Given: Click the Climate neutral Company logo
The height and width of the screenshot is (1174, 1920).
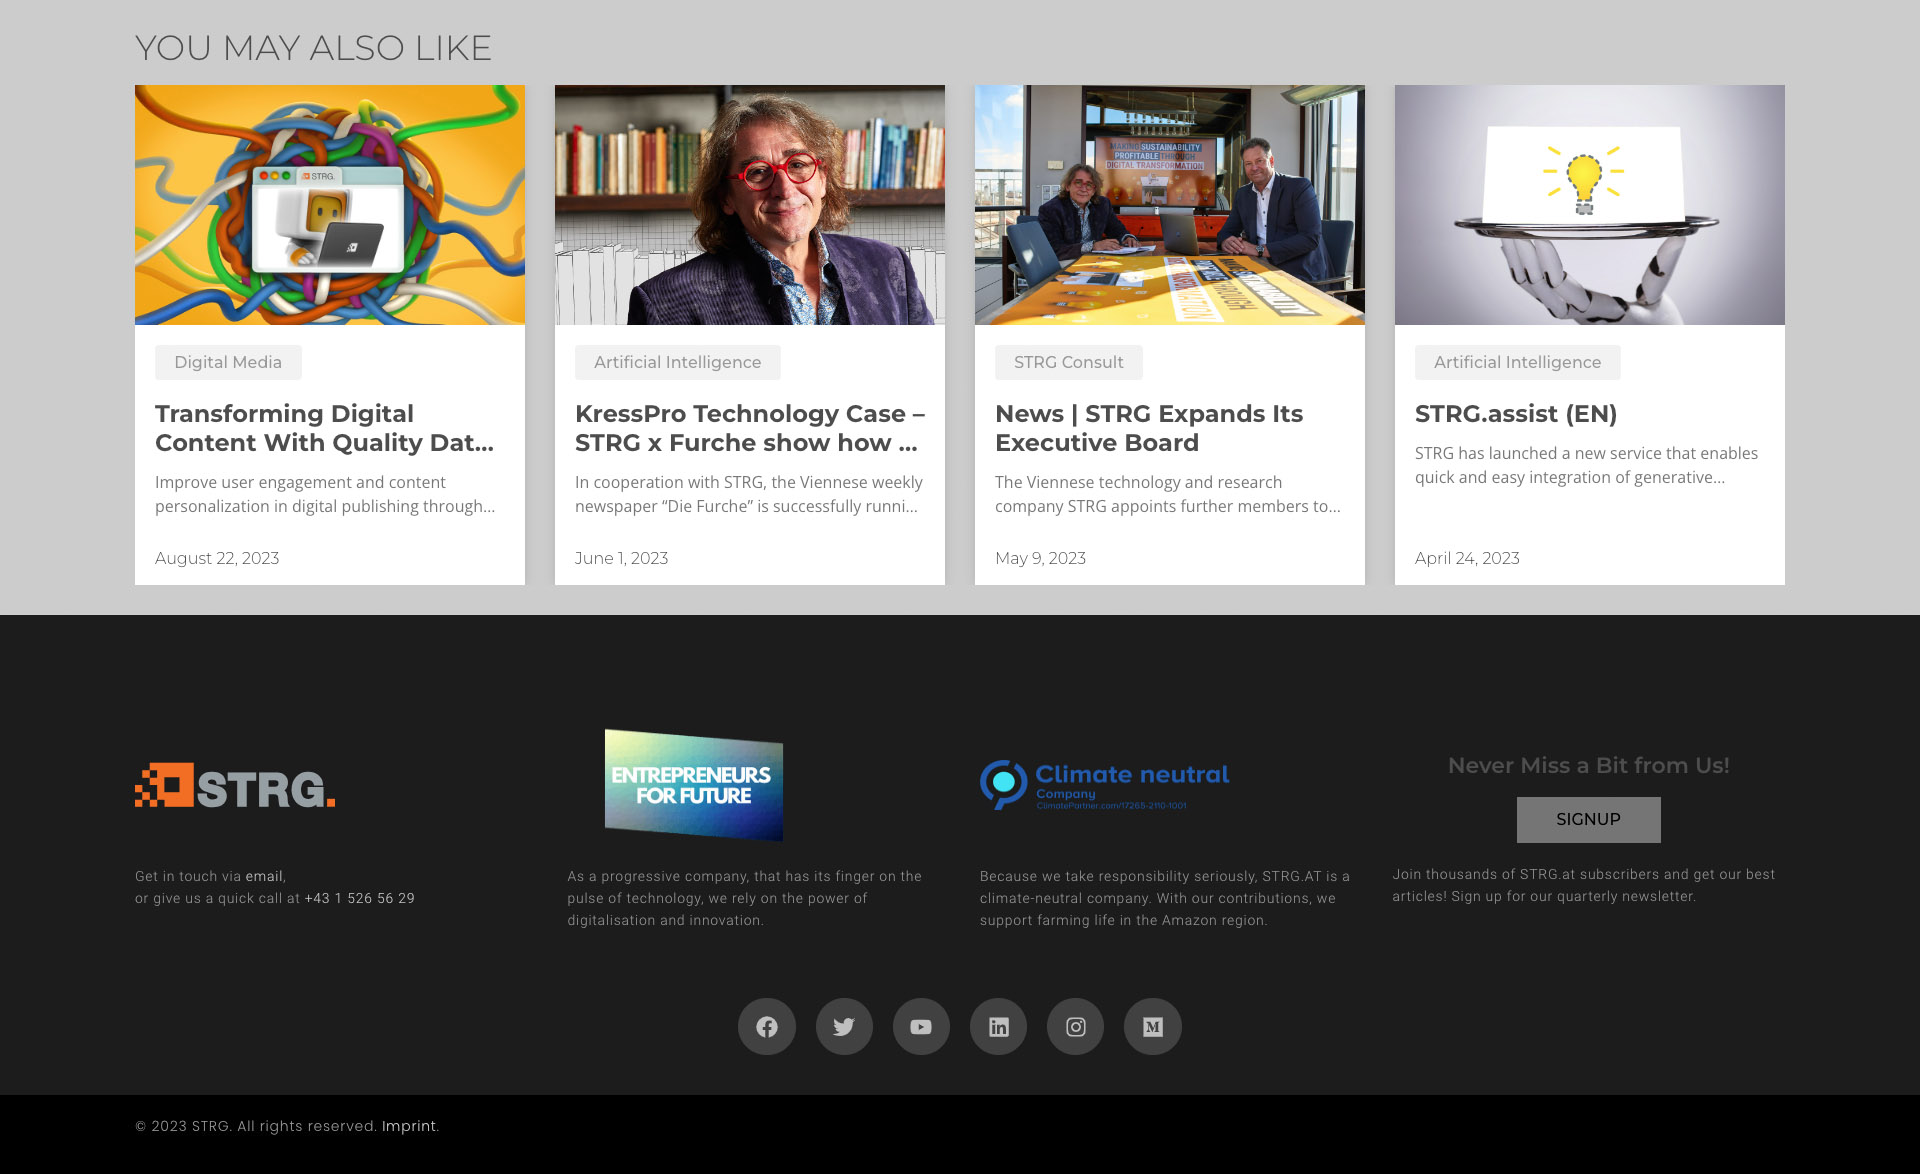Looking at the screenshot, I should (x=1105, y=785).
